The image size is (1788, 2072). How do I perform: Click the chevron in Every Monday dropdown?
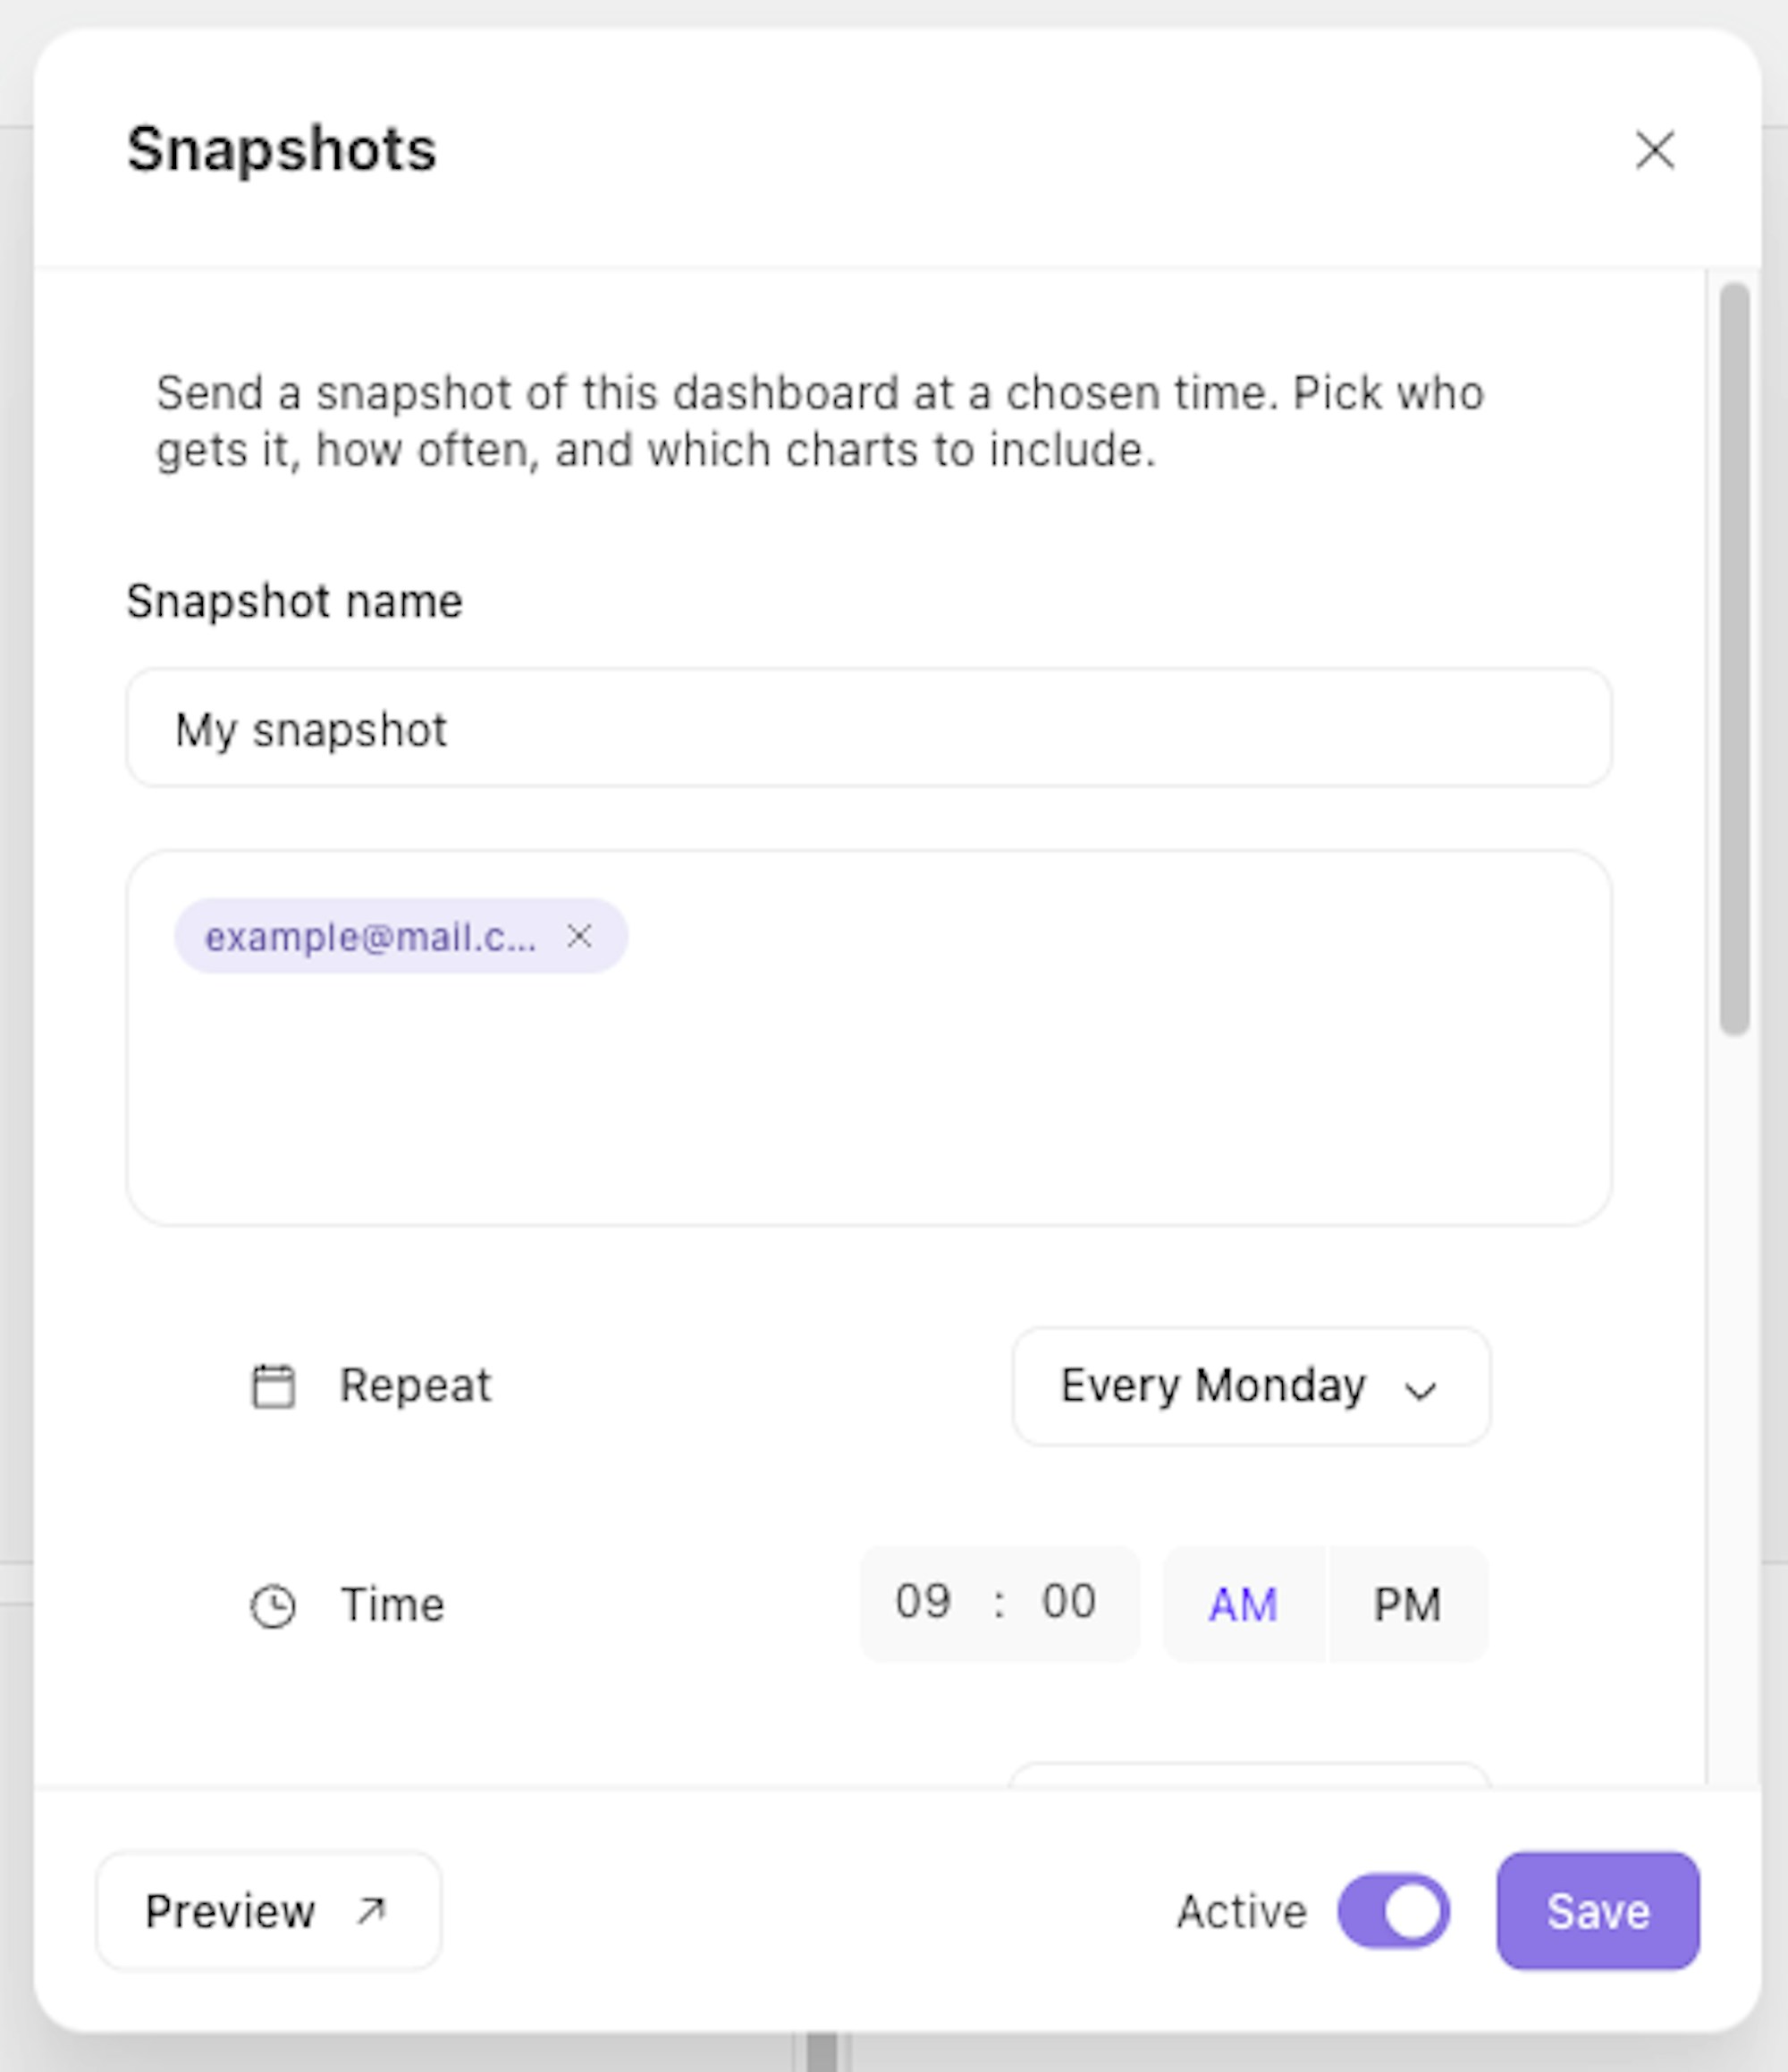pyautogui.click(x=1420, y=1389)
